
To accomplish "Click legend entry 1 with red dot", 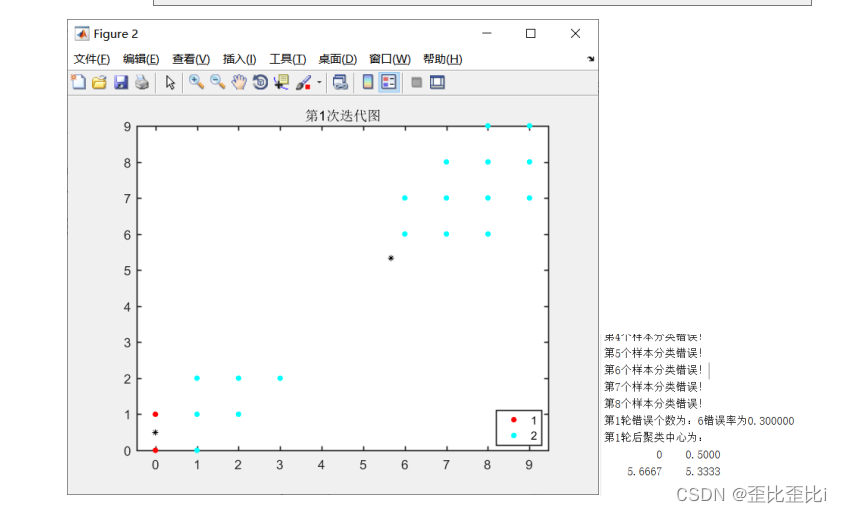I will [x=523, y=420].
